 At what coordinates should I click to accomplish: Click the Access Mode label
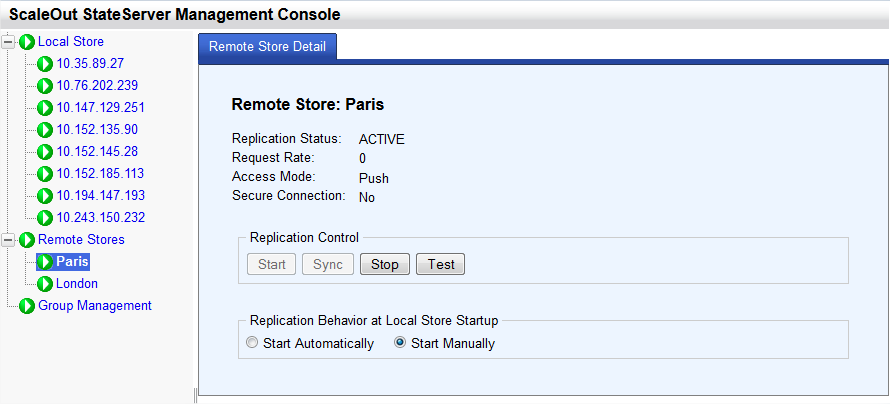pyautogui.click(x=274, y=176)
